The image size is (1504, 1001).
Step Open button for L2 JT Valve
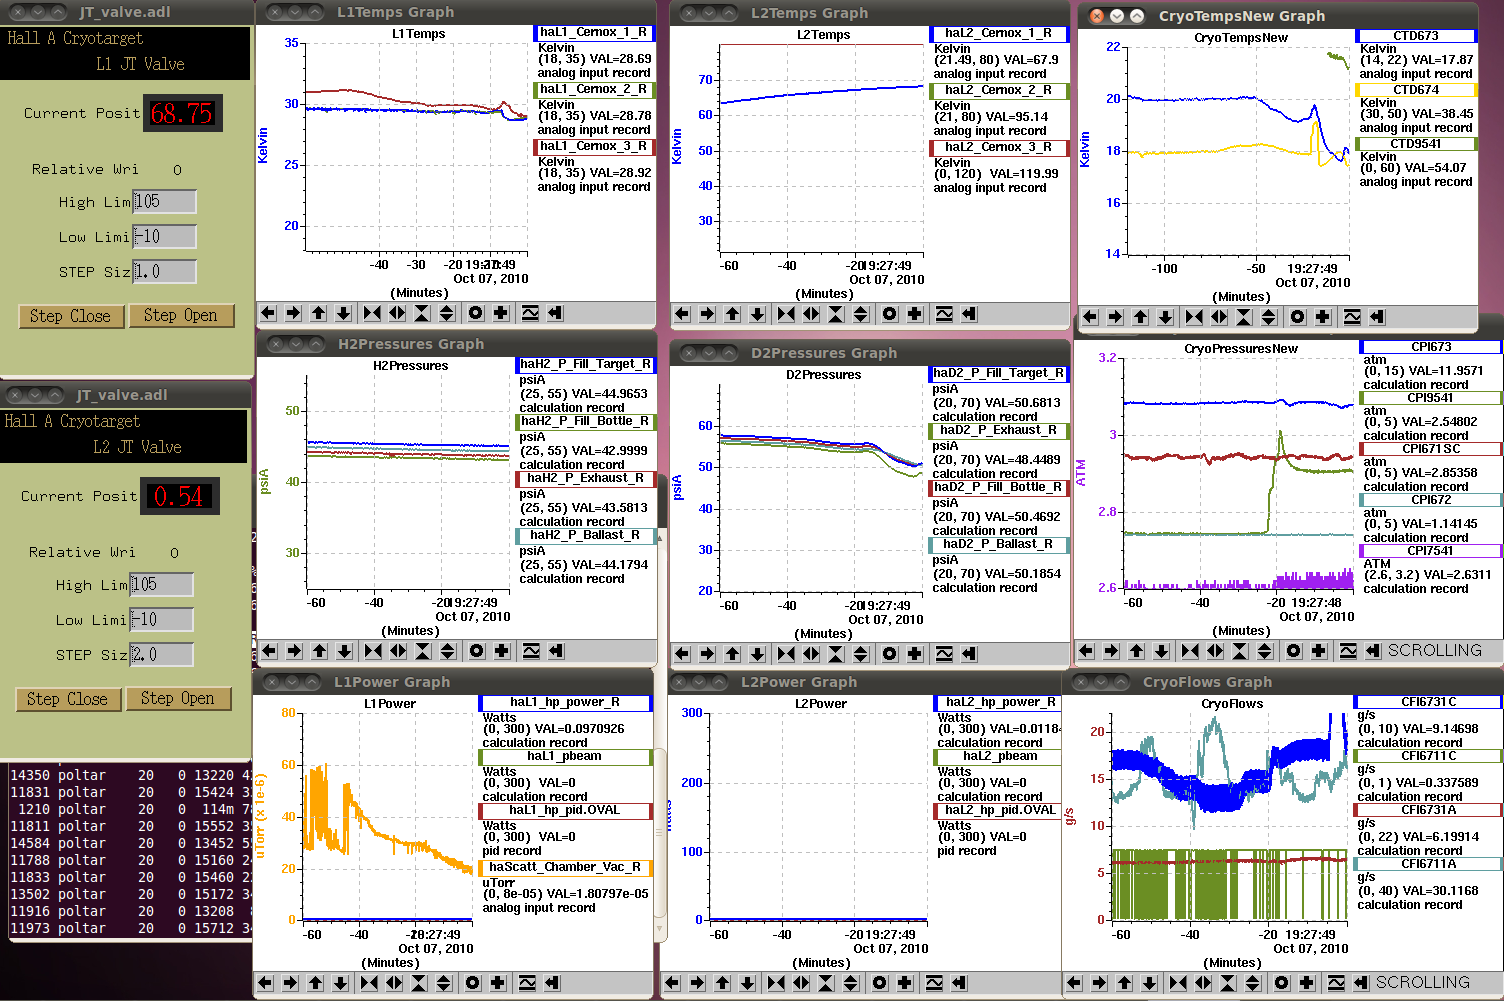coord(178,698)
